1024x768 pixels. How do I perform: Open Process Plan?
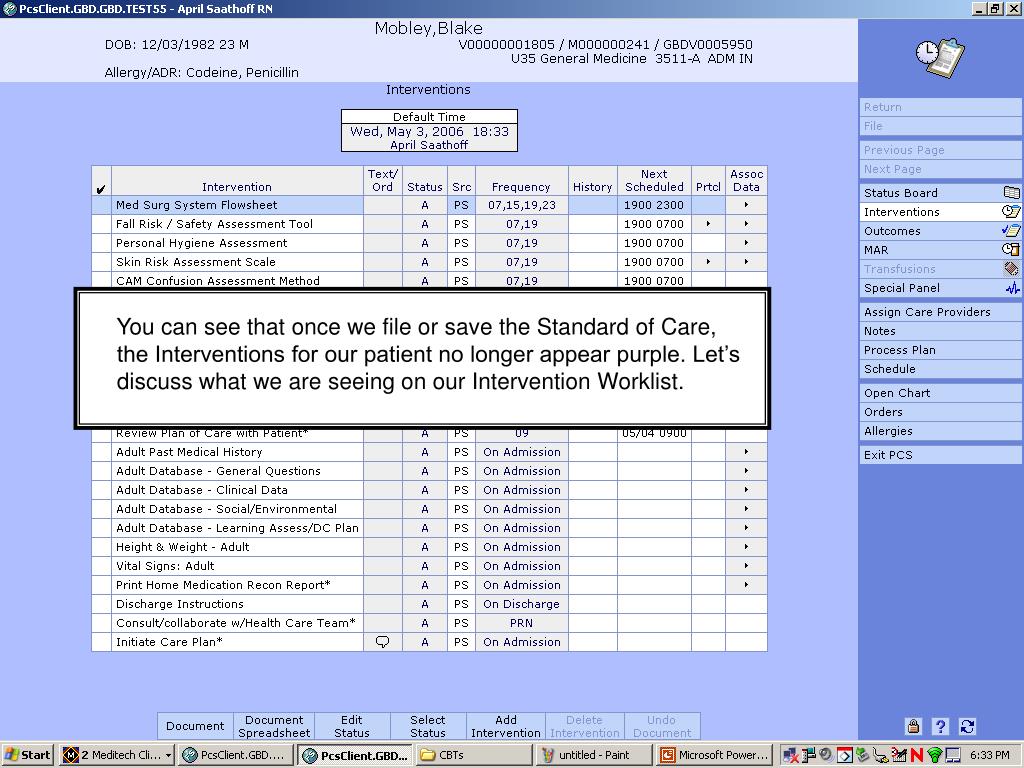pos(940,350)
